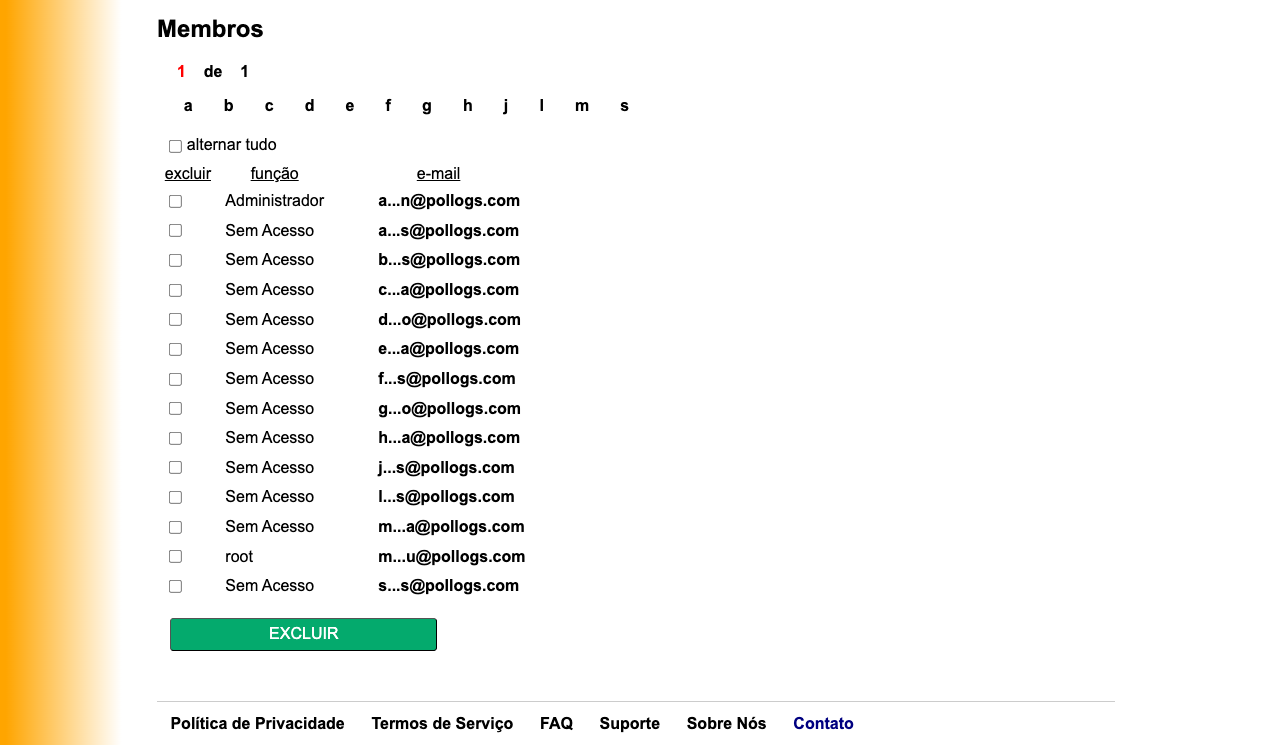This screenshot has width=1276, height=745.
Task: Filter members by letter 'm'
Action: [x=581, y=106]
